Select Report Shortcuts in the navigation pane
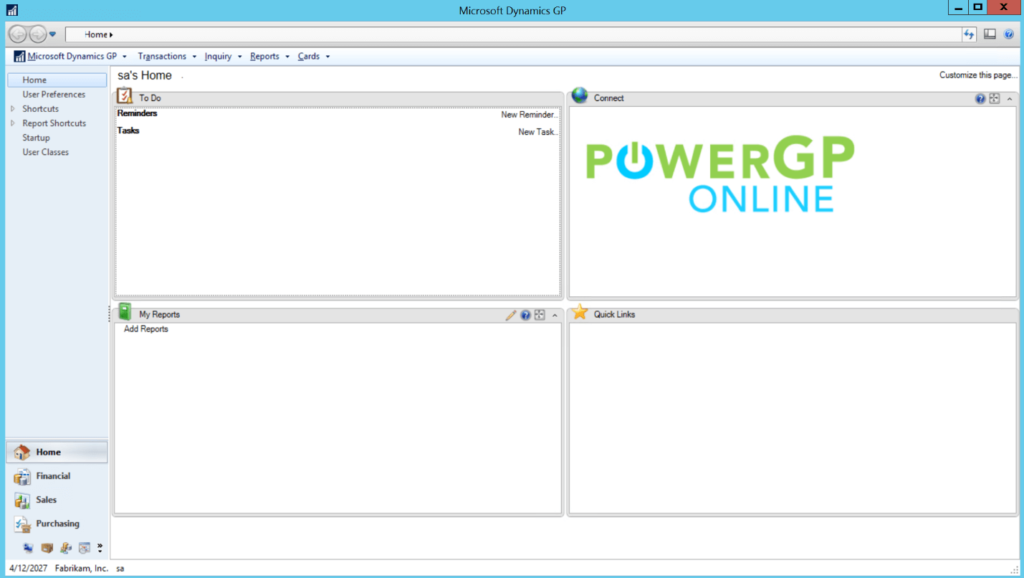1024x578 pixels. [54, 123]
